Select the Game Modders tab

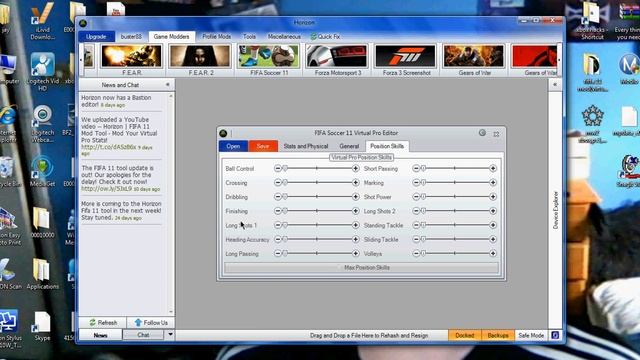[171, 37]
